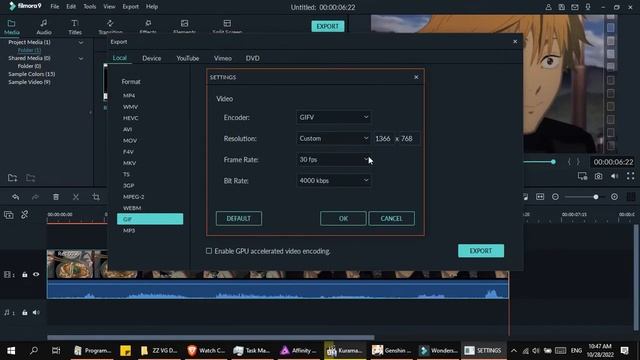This screenshot has width=640, height=360.
Task: Switch to the Device export tab
Action: click(151, 58)
